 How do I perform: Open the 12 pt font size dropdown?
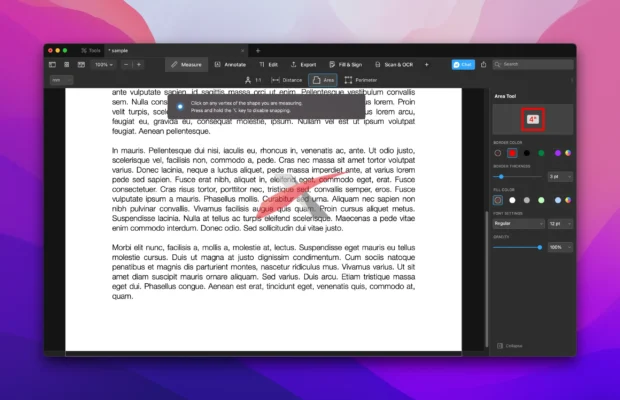click(560, 224)
